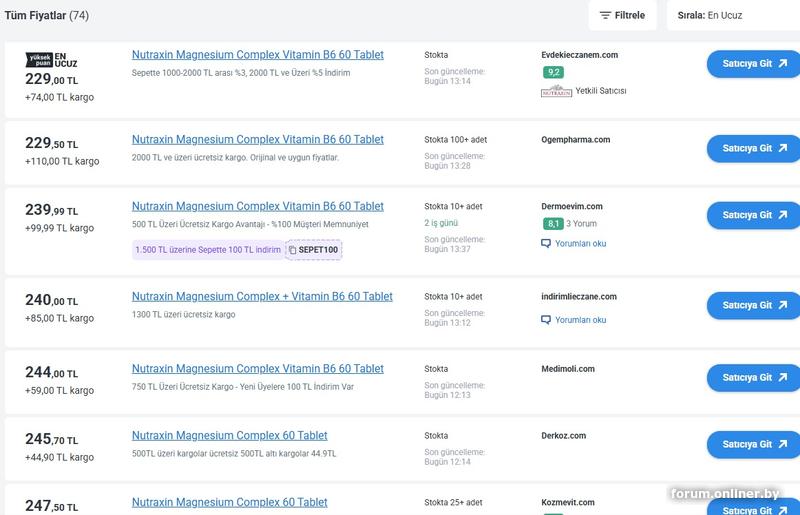The width and height of the screenshot is (800, 515).
Task: Click the Dermoevim.com seller name
Action: [x=572, y=207]
